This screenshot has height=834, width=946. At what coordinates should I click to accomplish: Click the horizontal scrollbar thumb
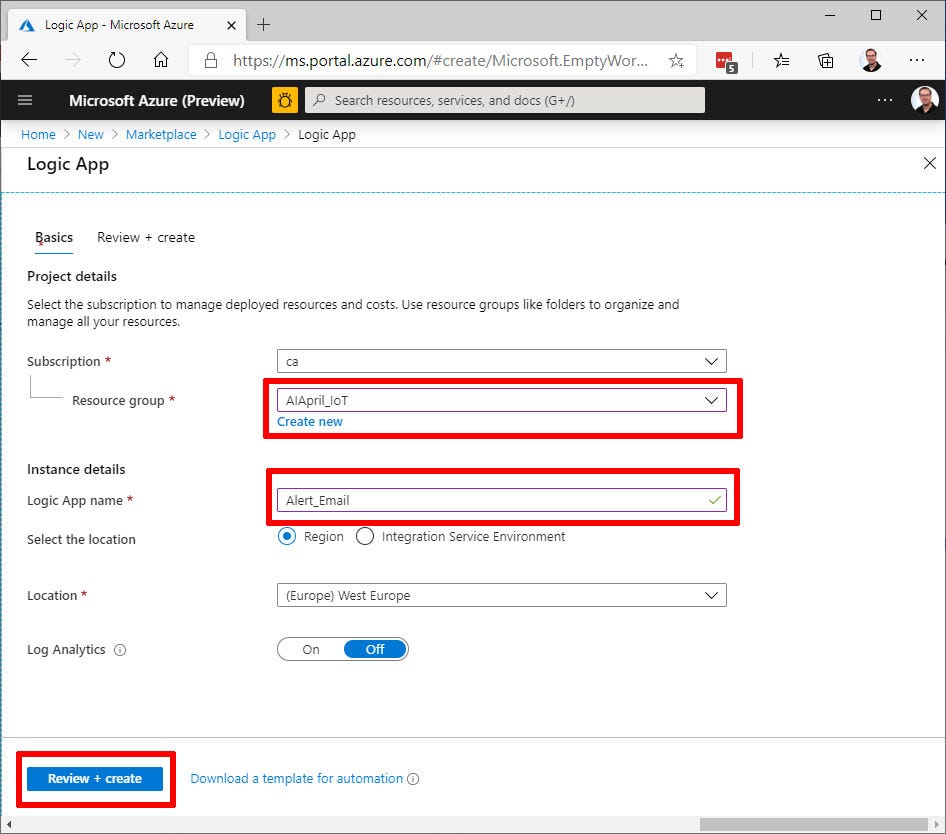click(x=813, y=824)
